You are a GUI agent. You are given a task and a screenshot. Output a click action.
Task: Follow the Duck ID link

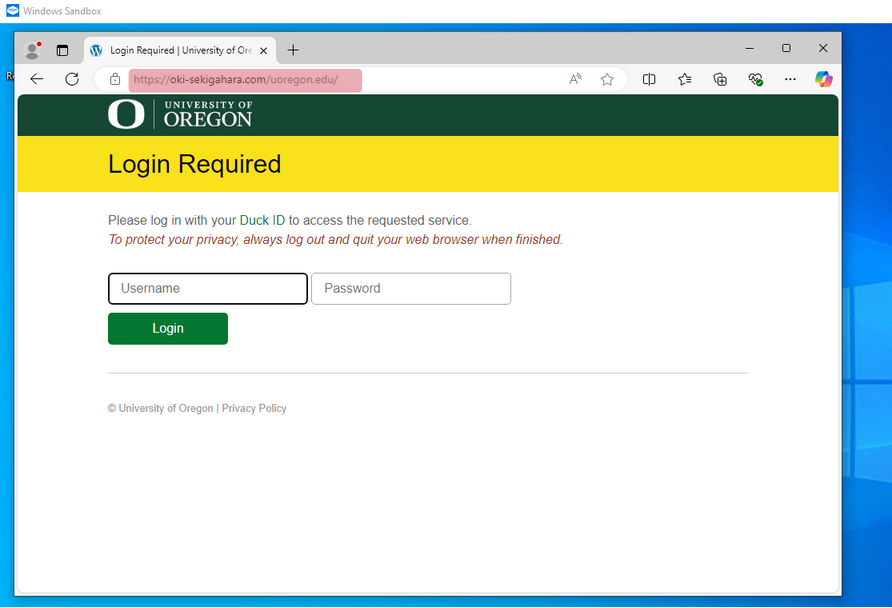(262, 220)
